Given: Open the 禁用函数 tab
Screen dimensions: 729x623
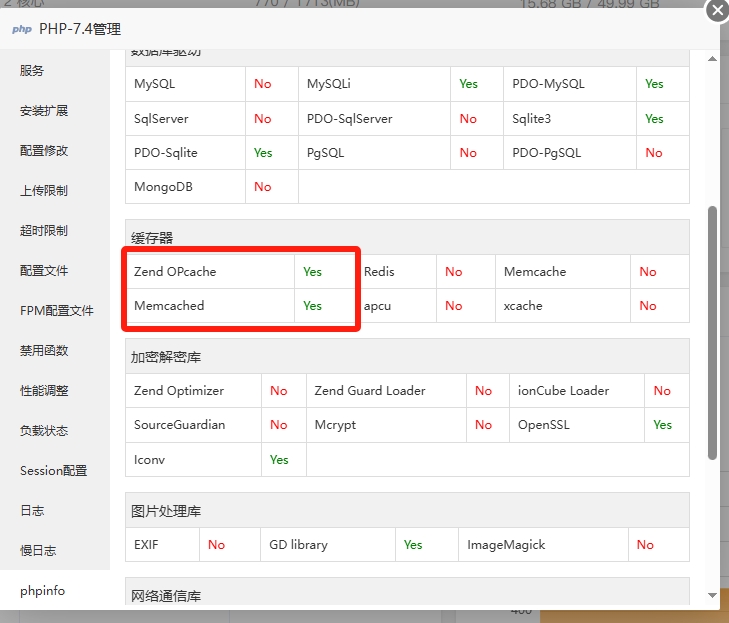Looking at the screenshot, I should [44, 351].
